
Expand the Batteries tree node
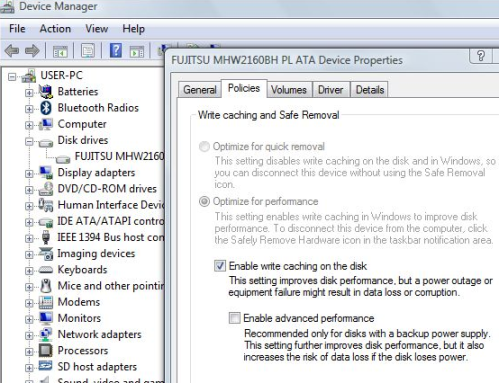pos(29,93)
